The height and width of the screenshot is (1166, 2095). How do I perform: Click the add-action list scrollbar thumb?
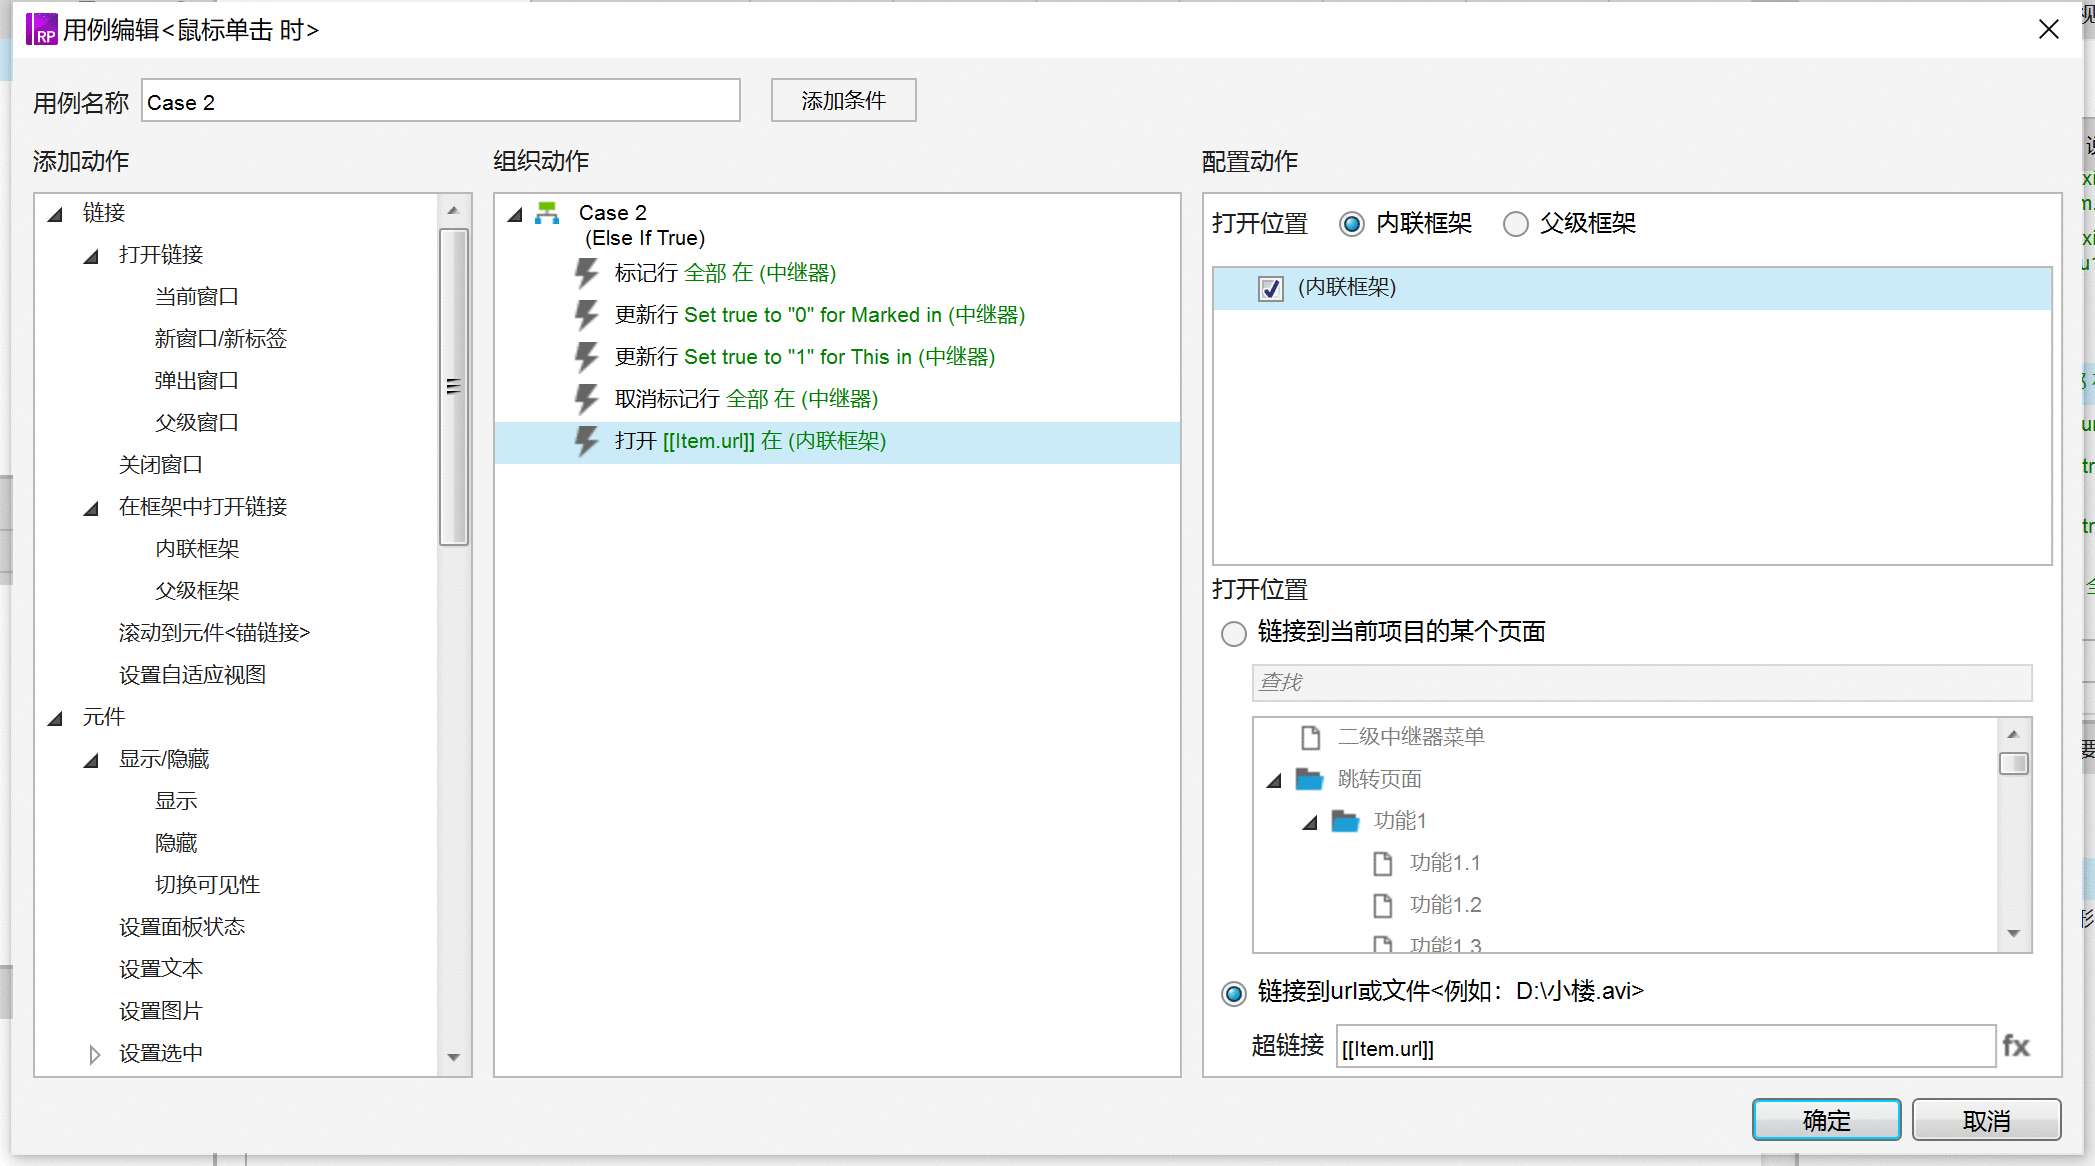coord(454,387)
